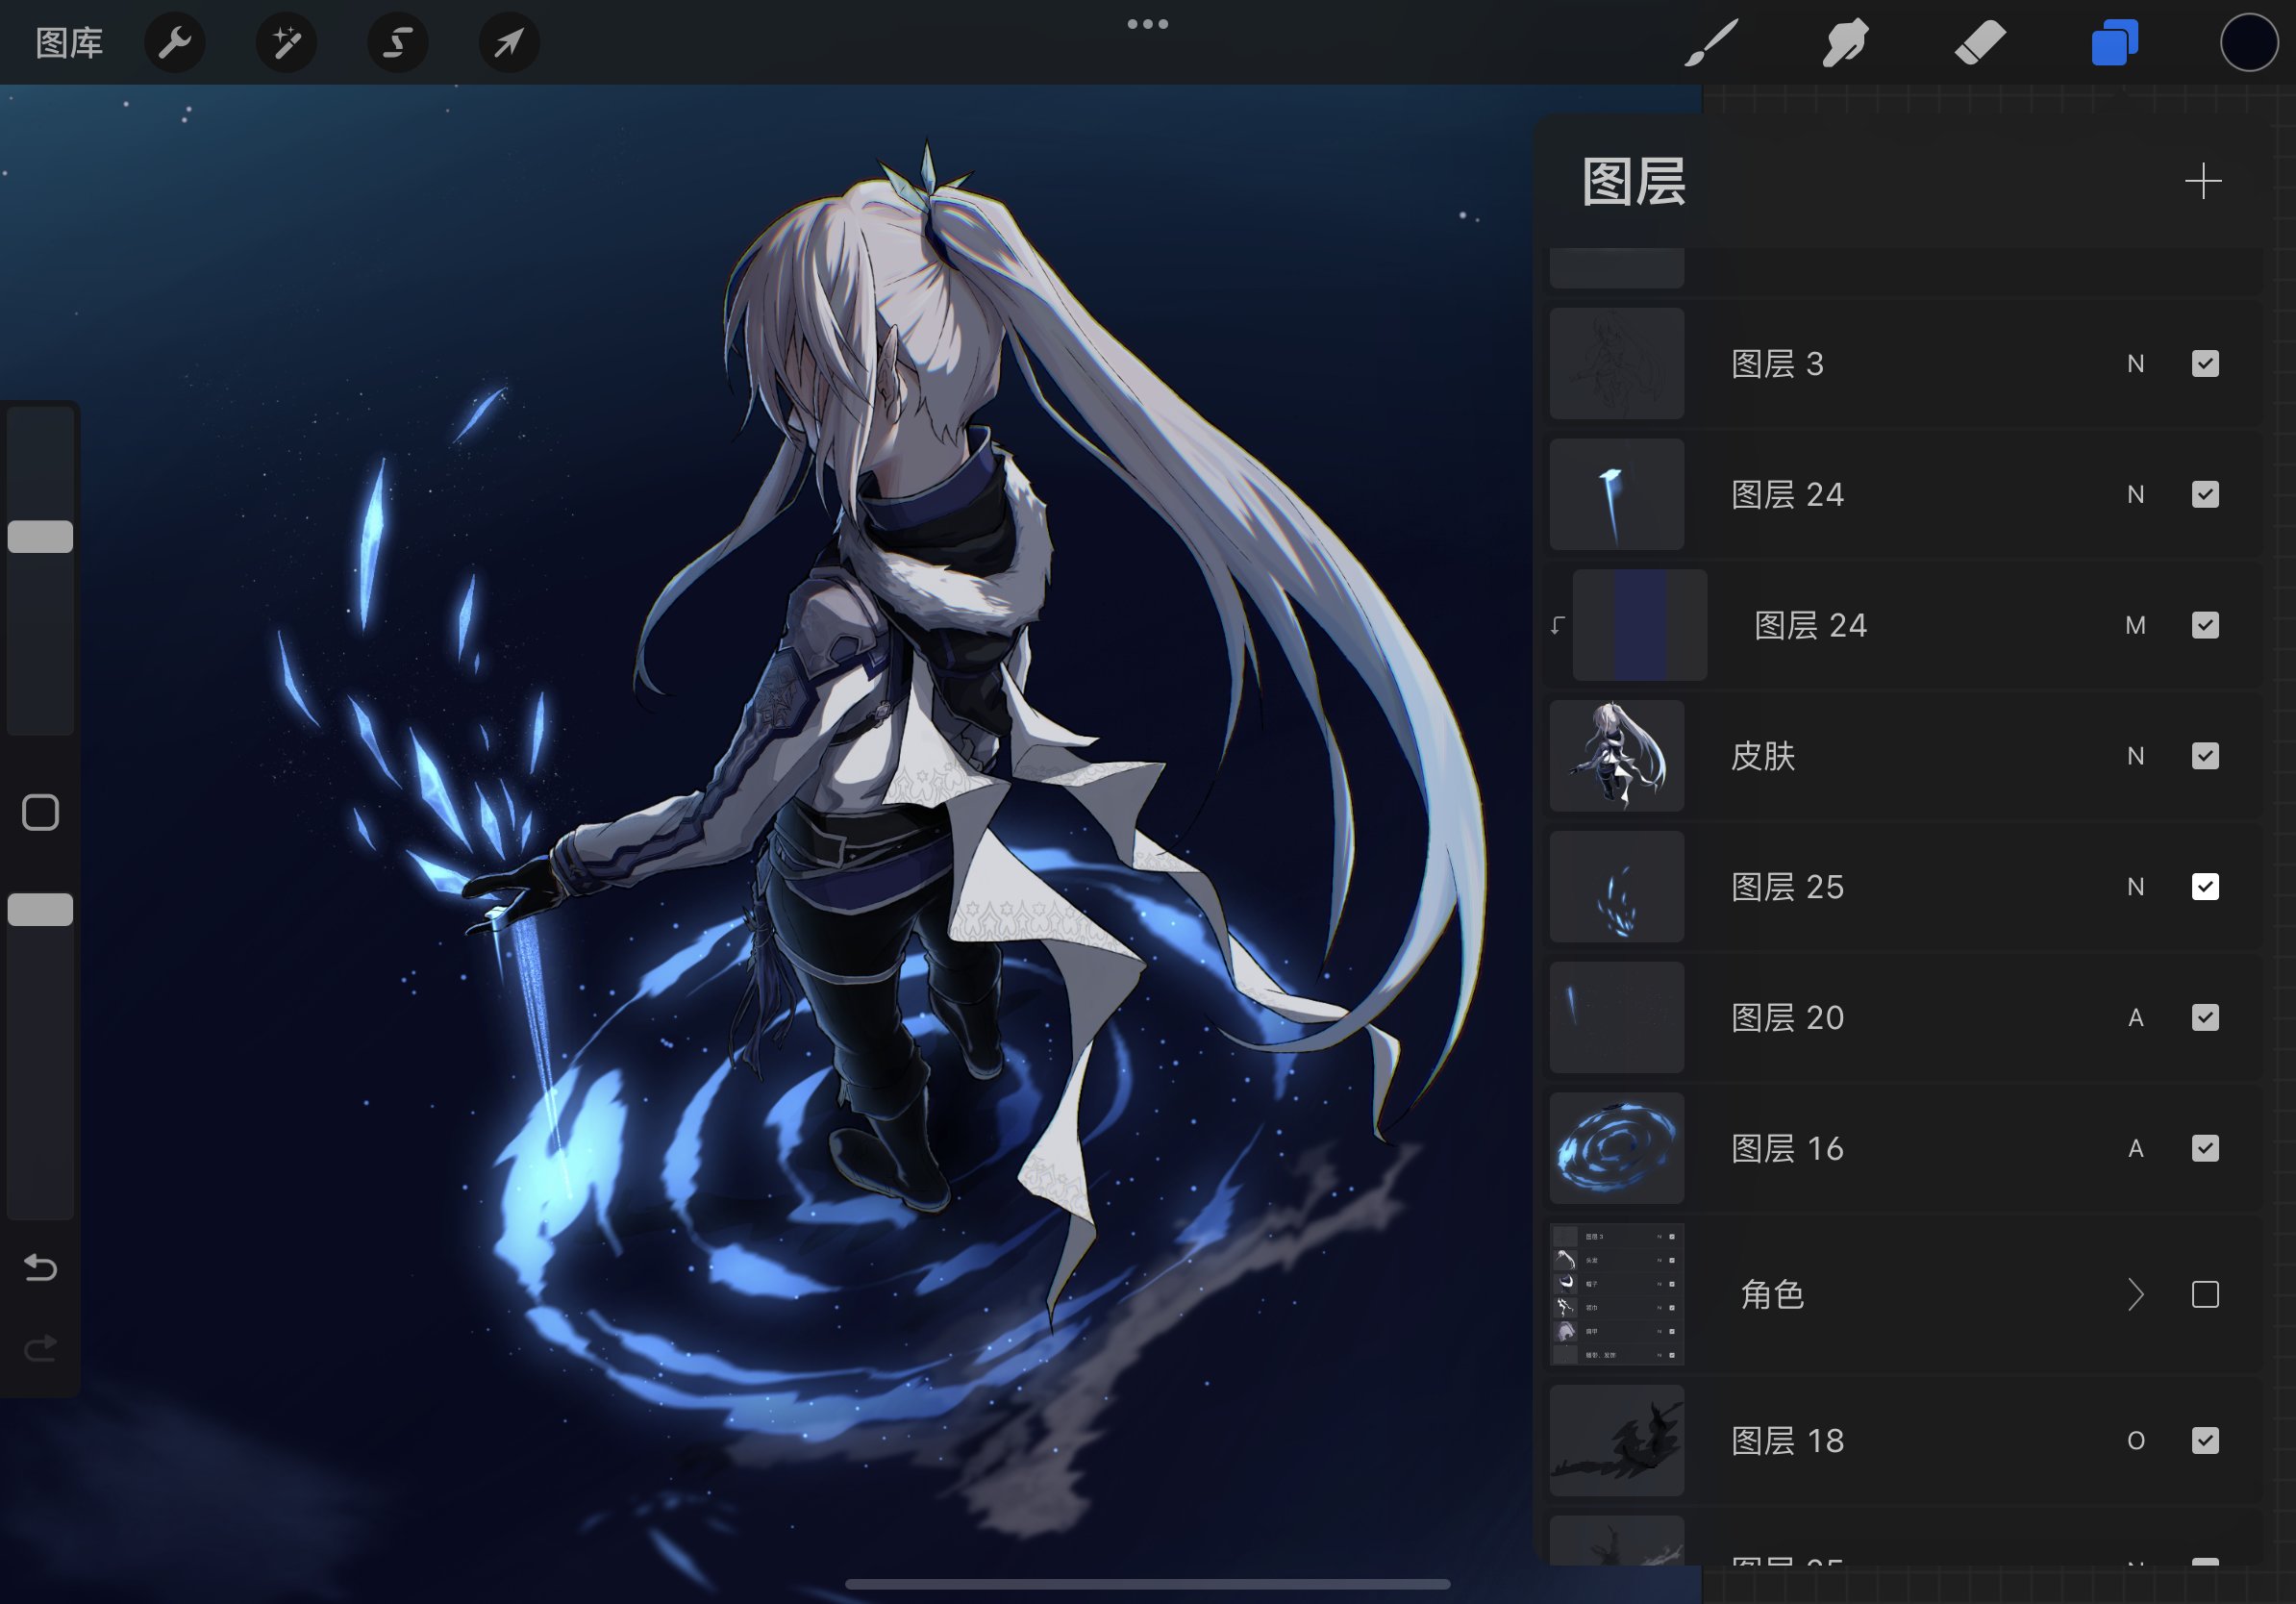The image size is (2296, 1604).
Task: Add a new layer with the plus icon
Action: point(2203,181)
